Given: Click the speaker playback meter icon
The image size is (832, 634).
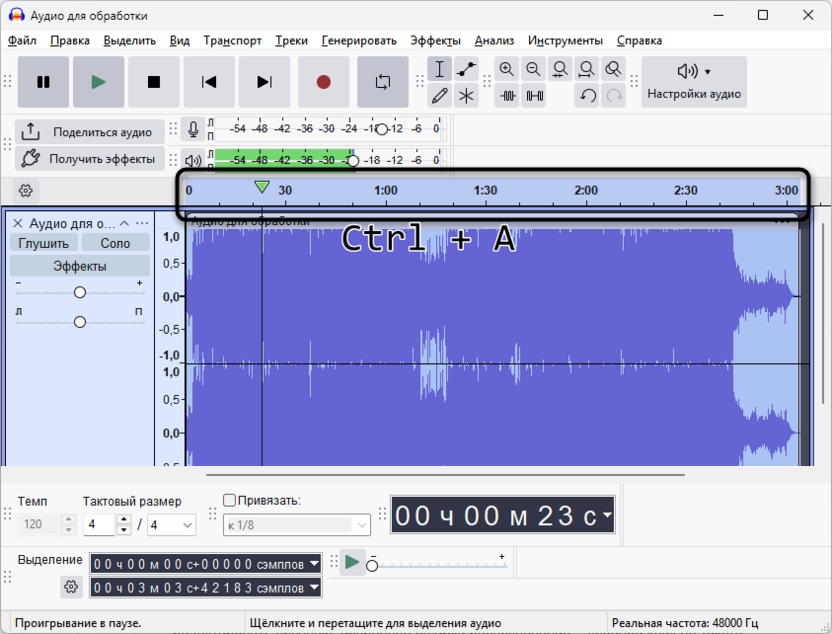Looking at the screenshot, I should [193, 160].
